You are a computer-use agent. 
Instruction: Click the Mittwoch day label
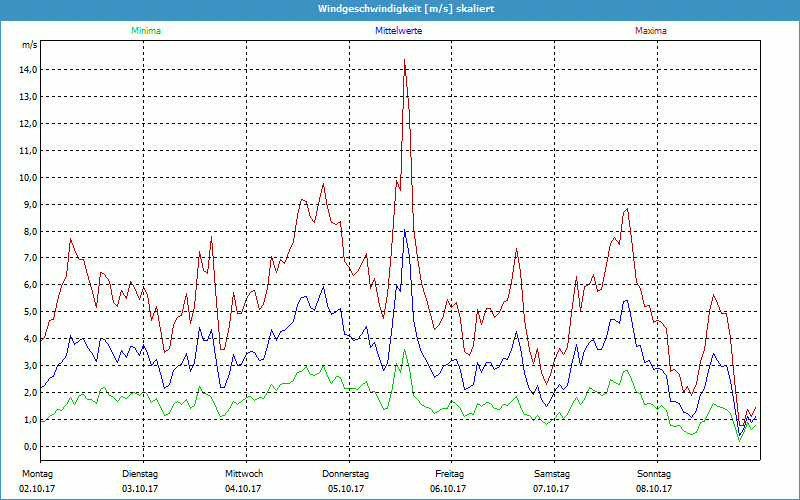pyautogui.click(x=244, y=474)
